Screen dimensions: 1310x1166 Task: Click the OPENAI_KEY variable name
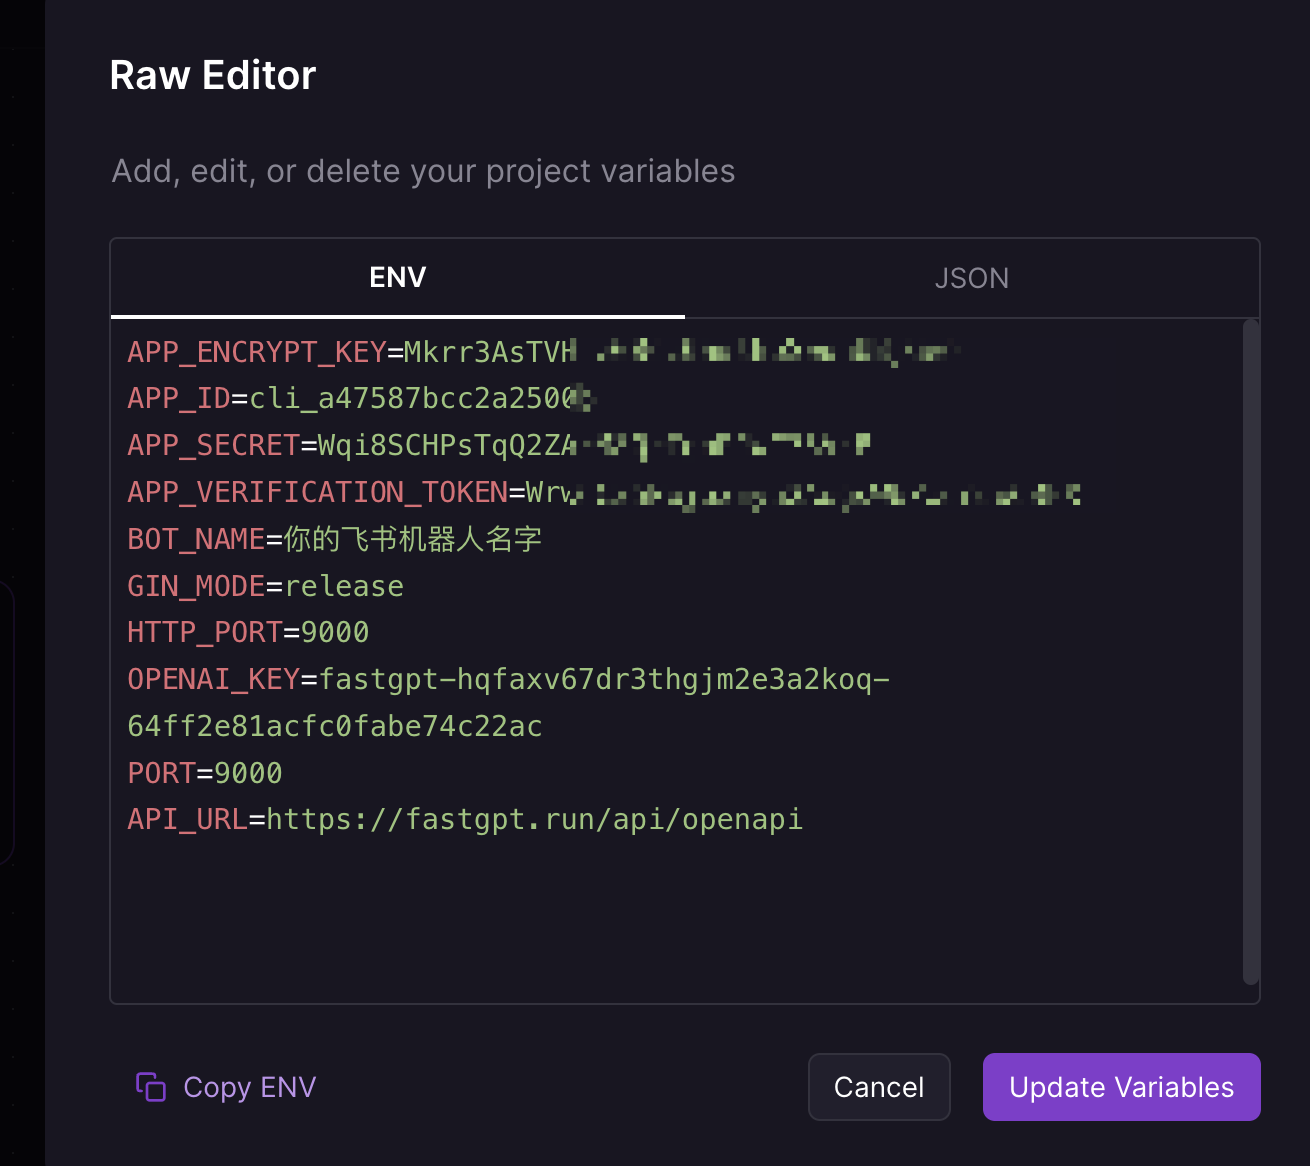coord(213,679)
